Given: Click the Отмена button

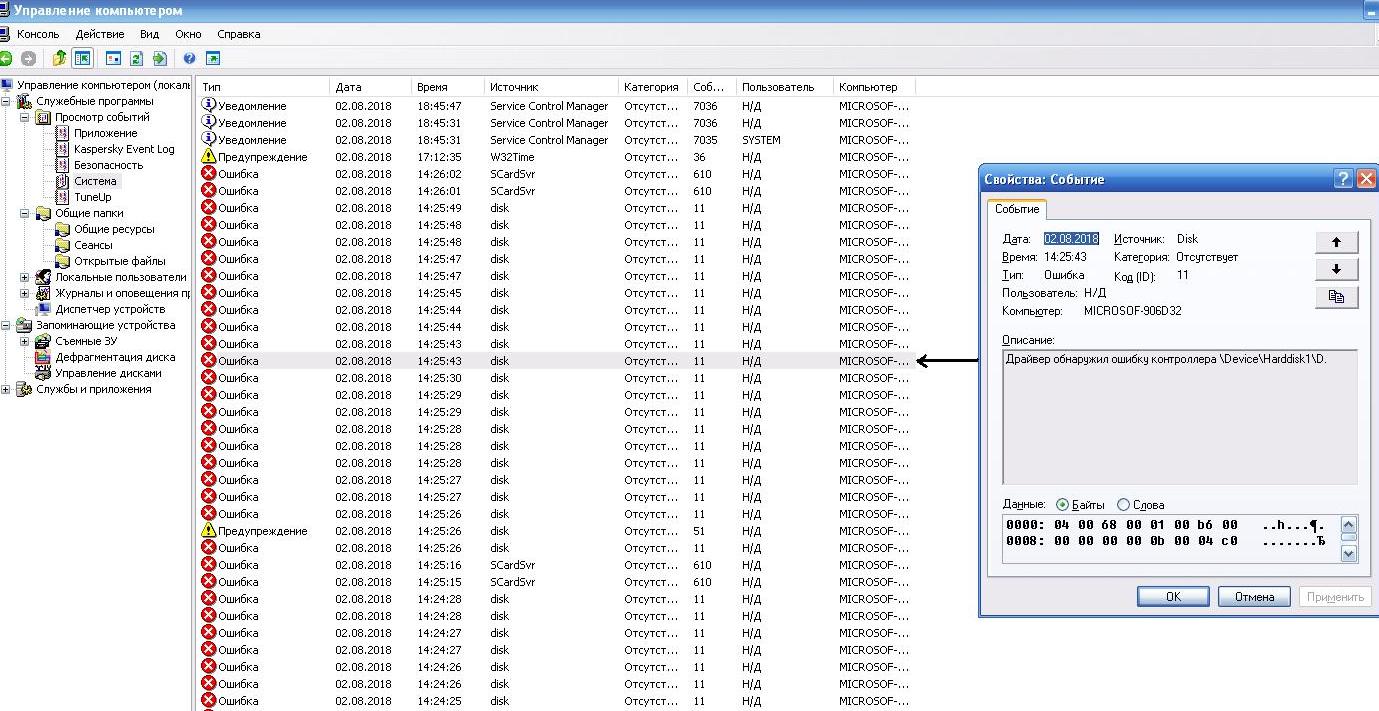Looking at the screenshot, I should [x=1254, y=597].
